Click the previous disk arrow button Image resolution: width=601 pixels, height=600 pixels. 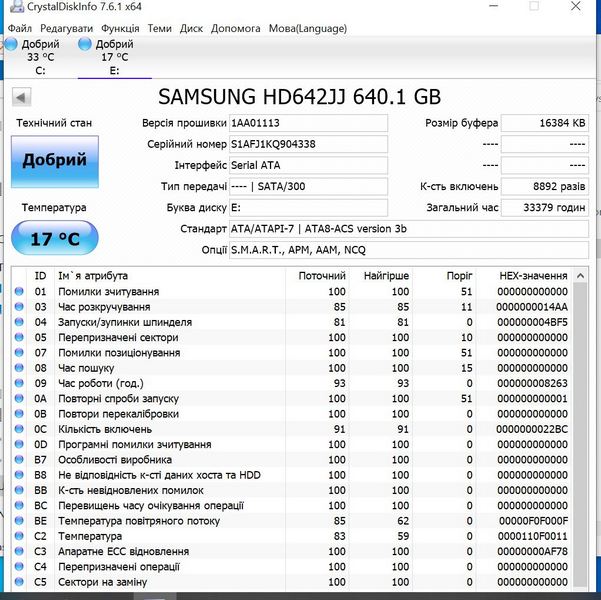coord(21,97)
